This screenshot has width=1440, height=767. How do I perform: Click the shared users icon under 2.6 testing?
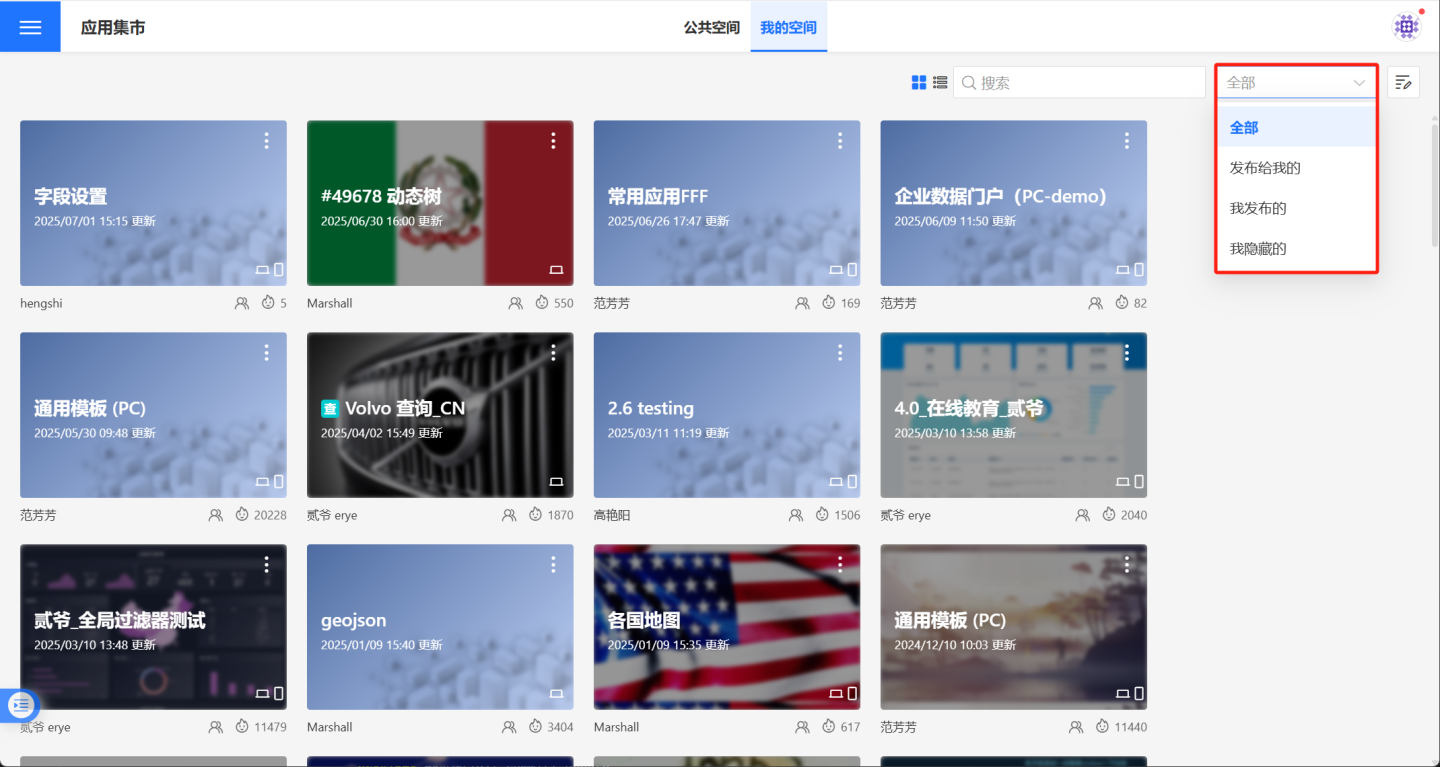[796, 515]
